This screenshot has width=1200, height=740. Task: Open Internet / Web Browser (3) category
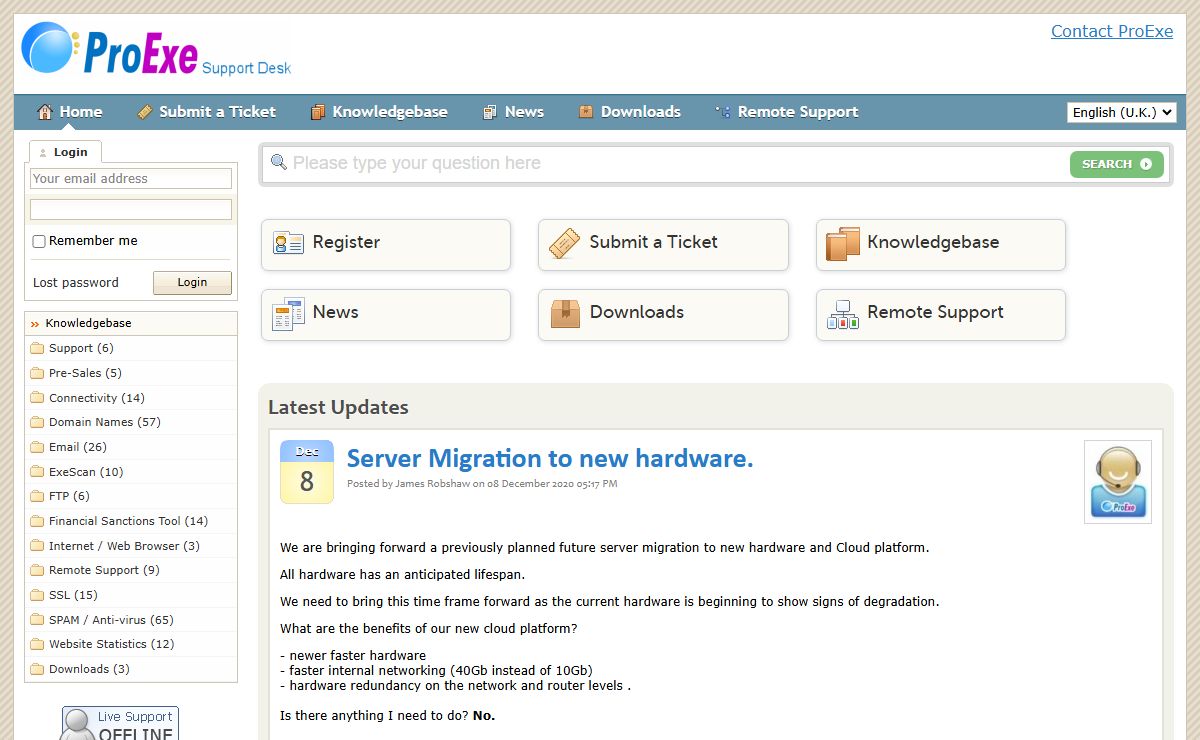pos(124,546)
